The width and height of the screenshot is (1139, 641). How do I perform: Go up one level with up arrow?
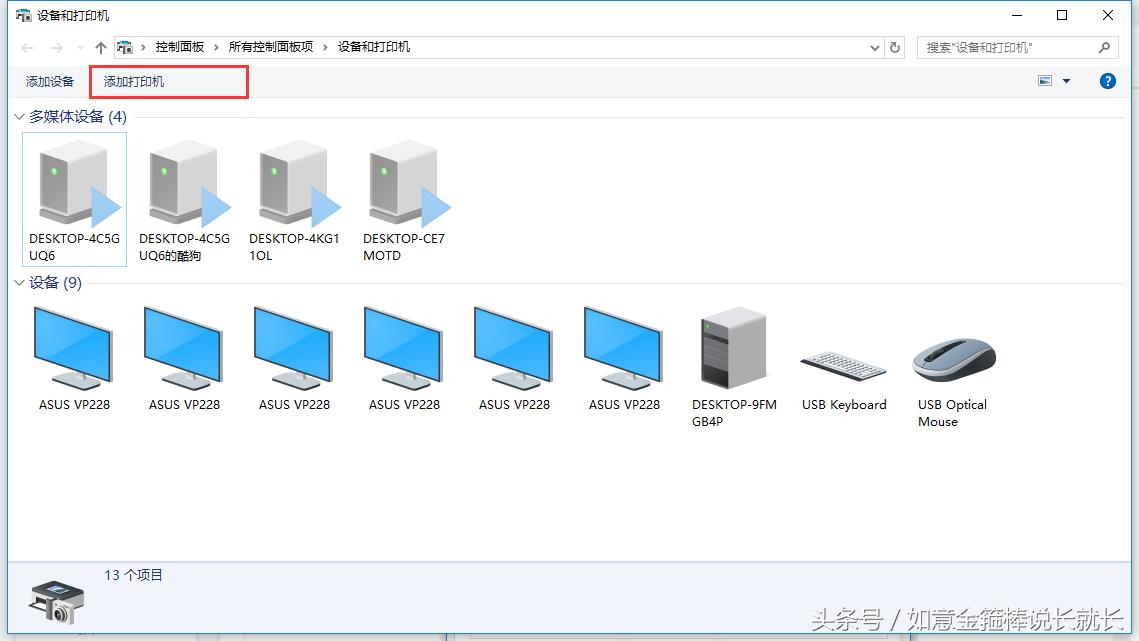[x=100, y=48]
